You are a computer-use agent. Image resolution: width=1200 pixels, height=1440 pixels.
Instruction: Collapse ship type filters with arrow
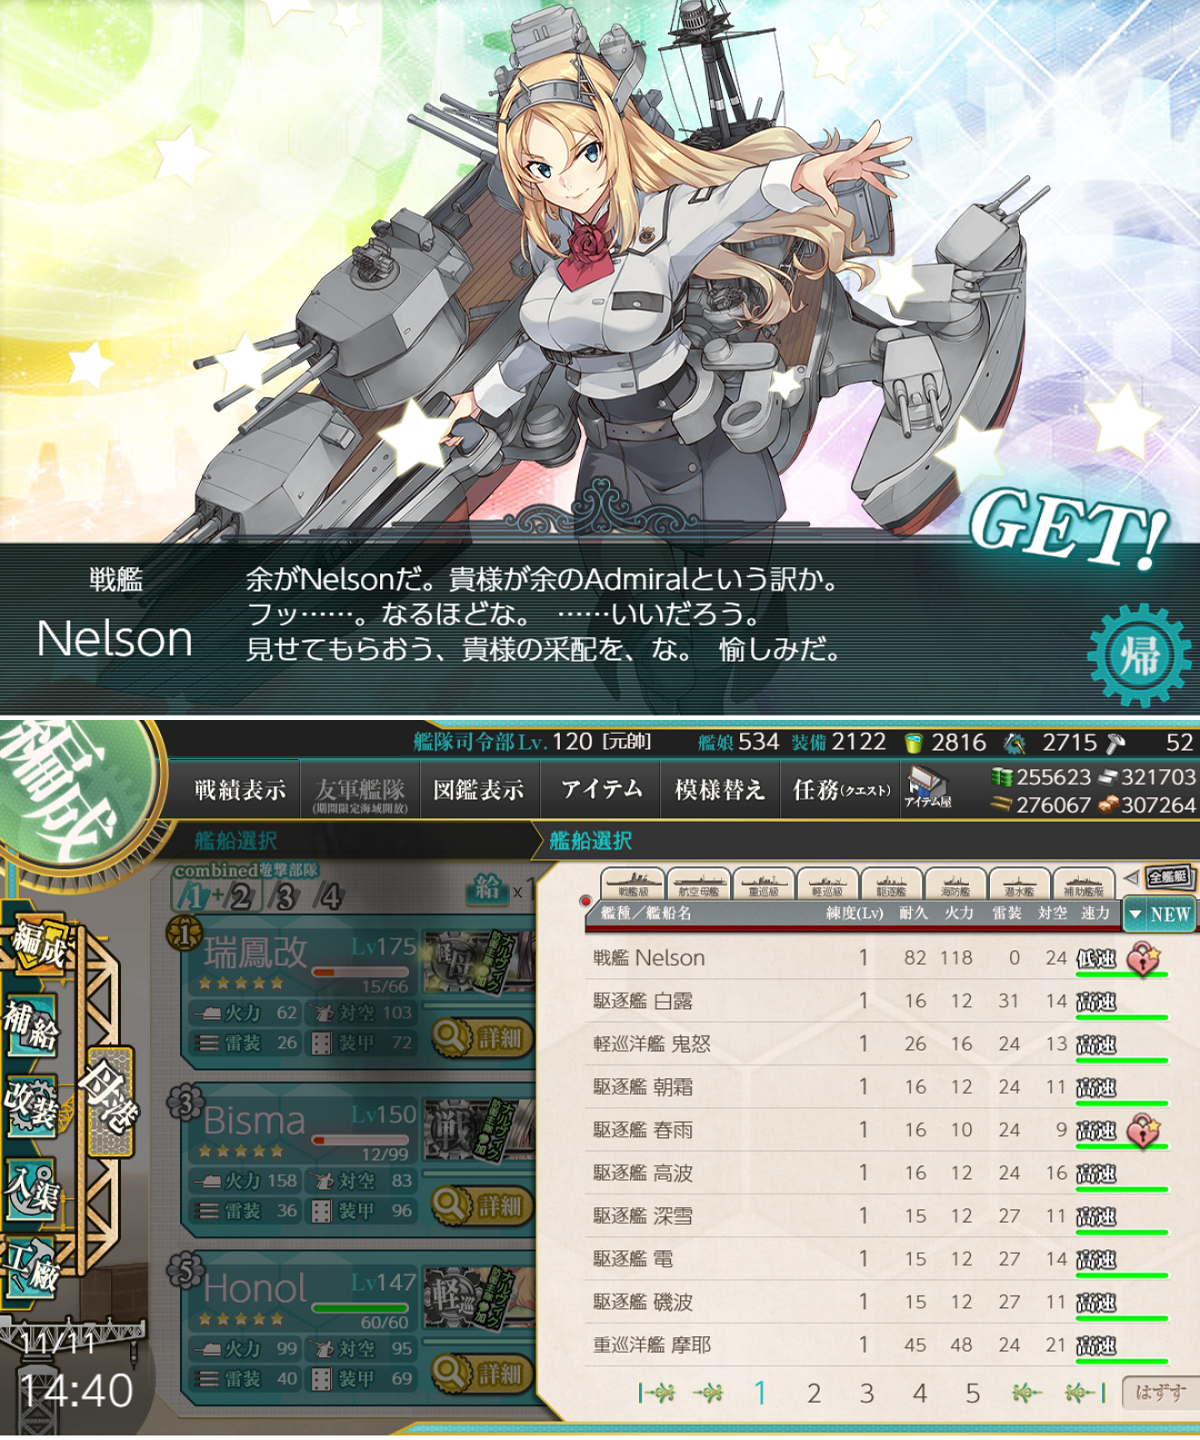tap(1131, 877)
